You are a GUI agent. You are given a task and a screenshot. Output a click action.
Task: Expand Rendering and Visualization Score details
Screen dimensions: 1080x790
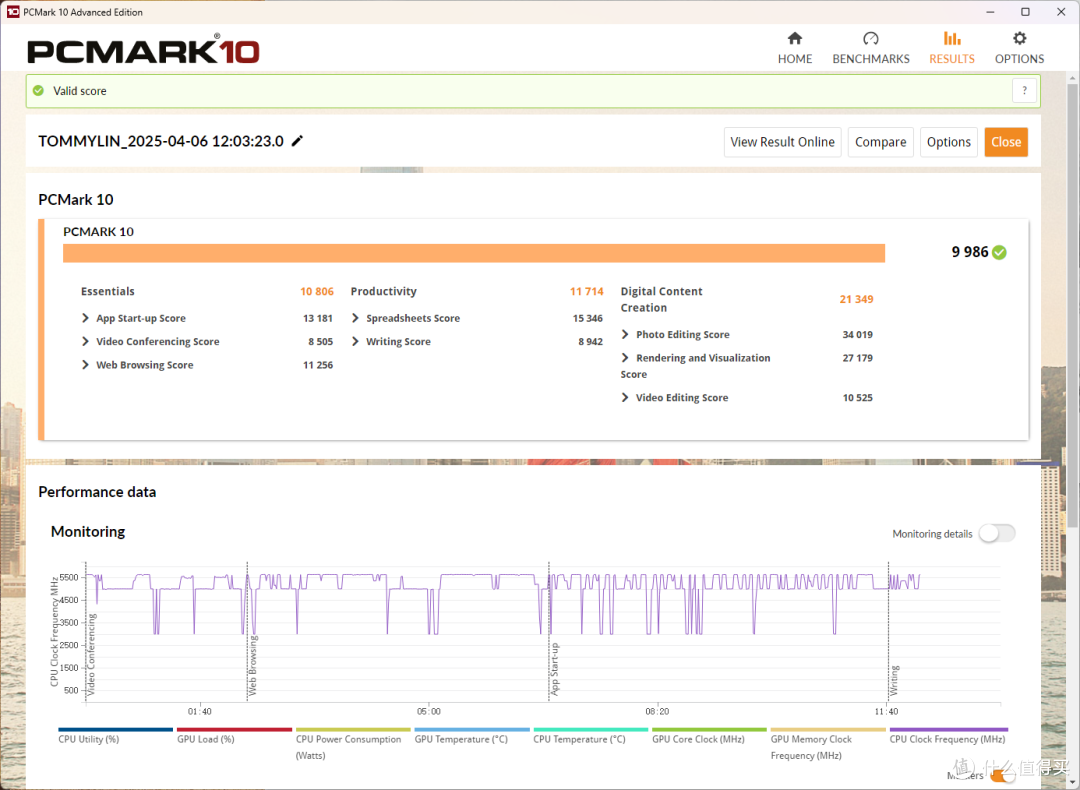point(625,358)
